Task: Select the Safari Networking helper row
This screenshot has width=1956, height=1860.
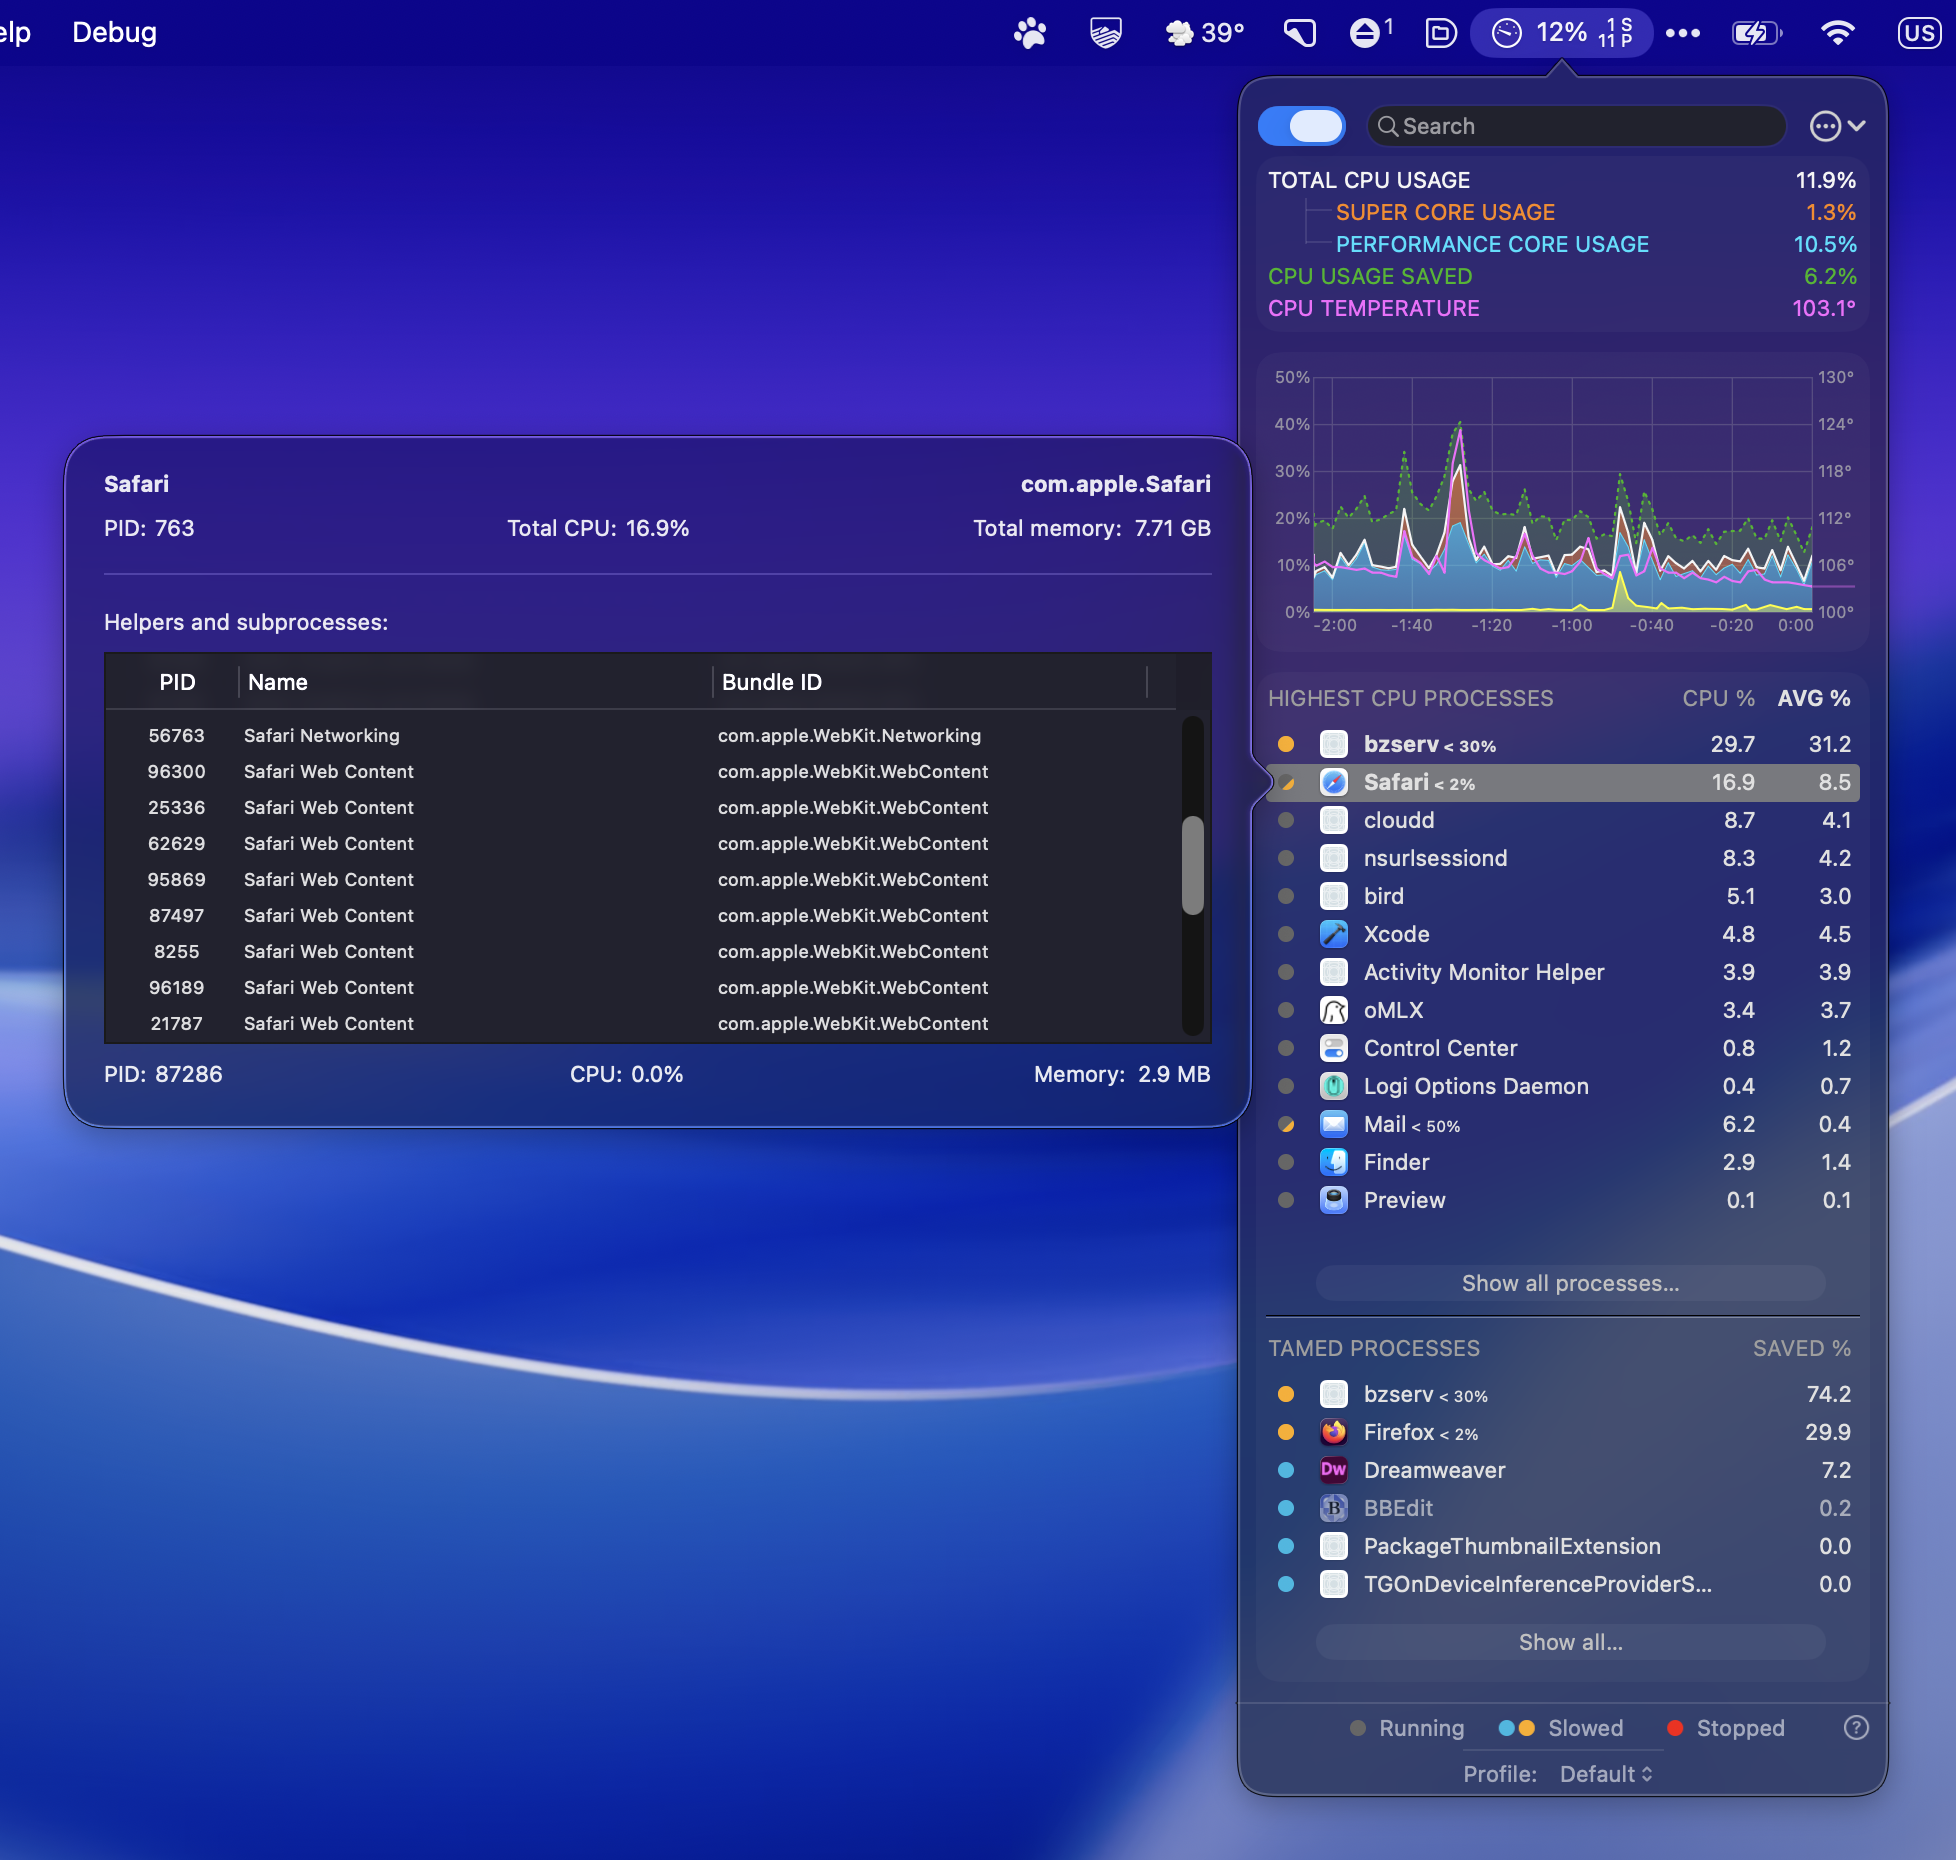Action: [642, 736]
